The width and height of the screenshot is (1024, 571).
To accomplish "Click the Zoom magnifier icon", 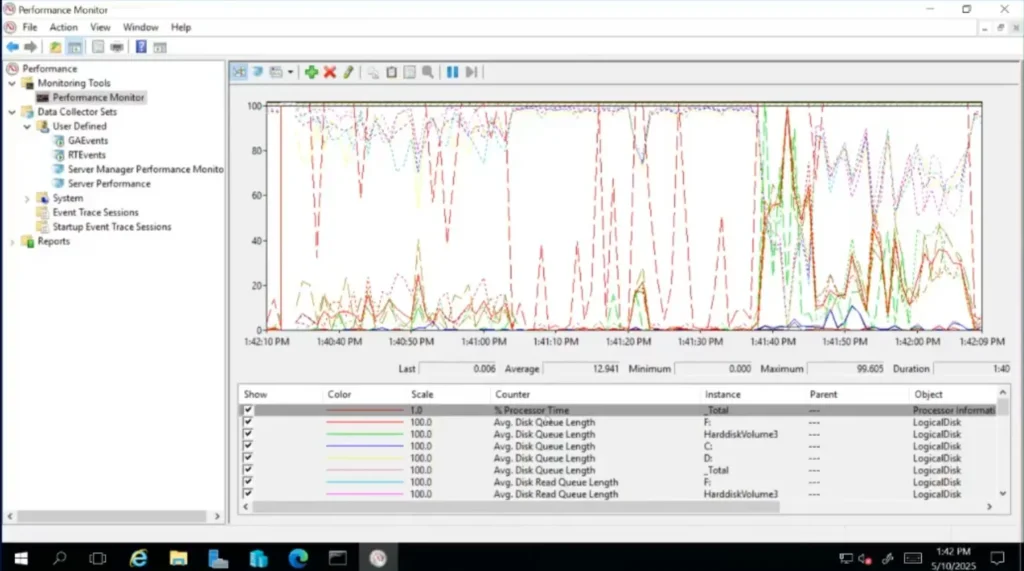I will (x=428, y=72).
